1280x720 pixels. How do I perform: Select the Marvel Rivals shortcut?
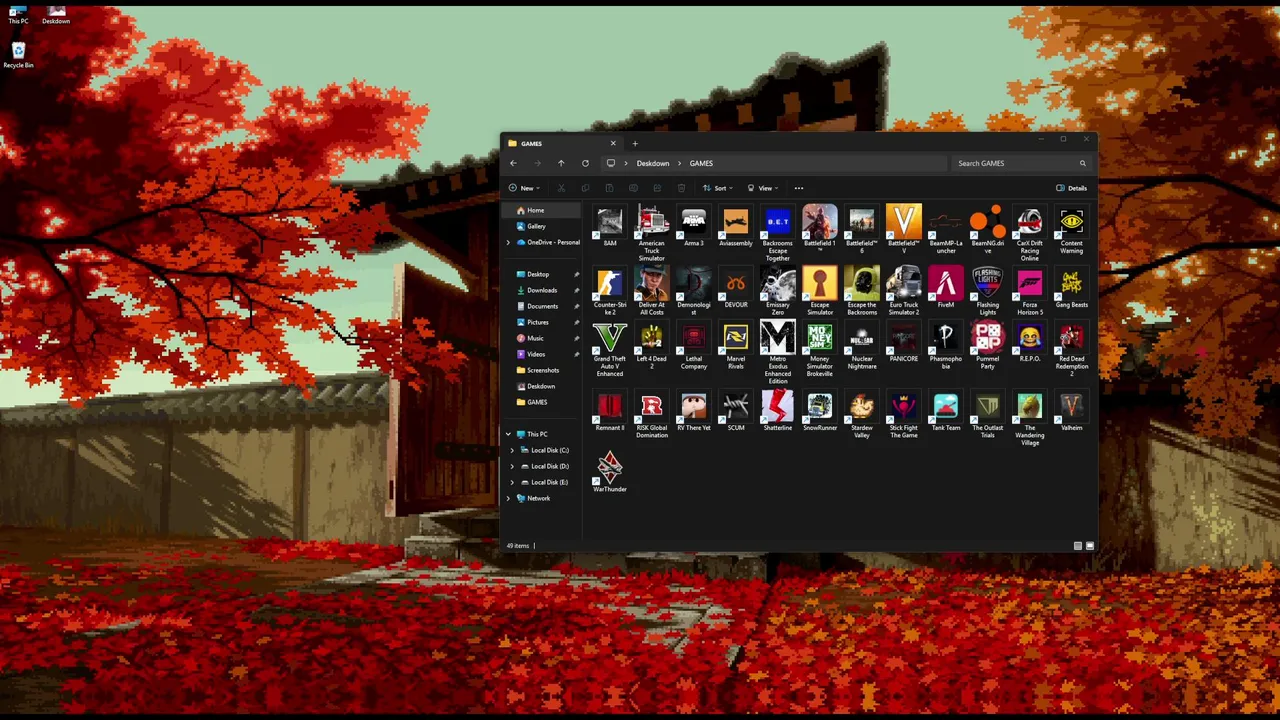pyautogui.click(x=736, y=345)
